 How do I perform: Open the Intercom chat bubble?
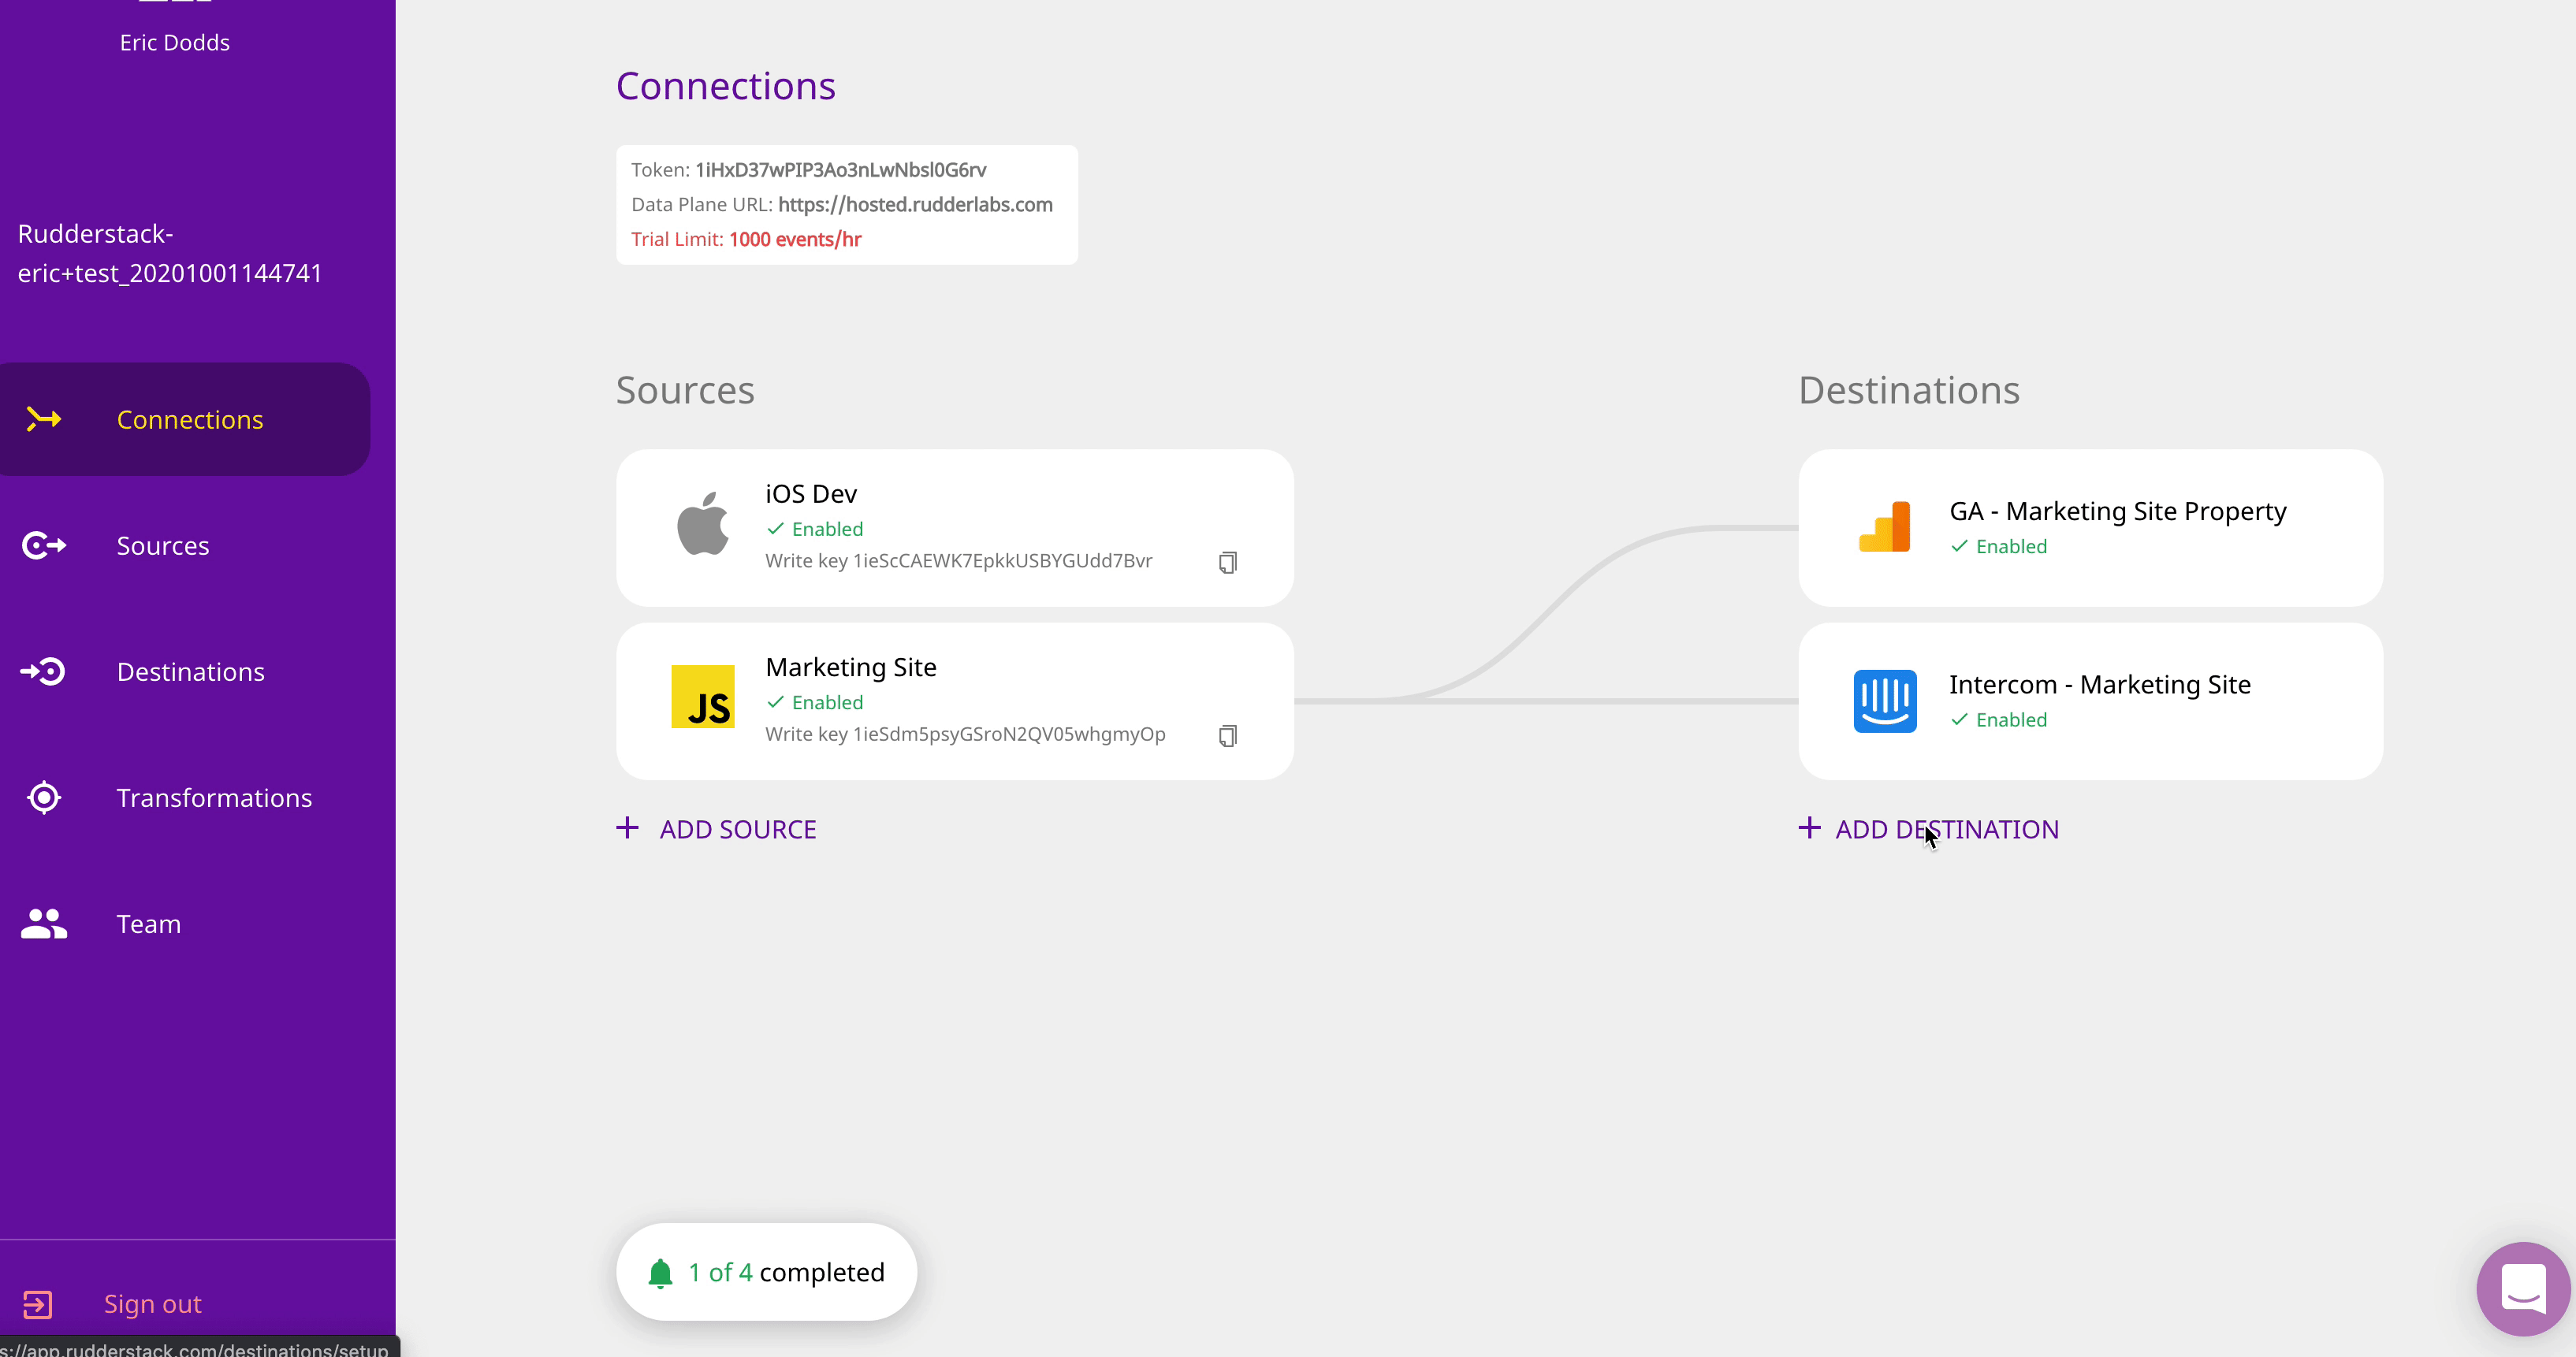pyautogui.click(x=2522, y=1288)
